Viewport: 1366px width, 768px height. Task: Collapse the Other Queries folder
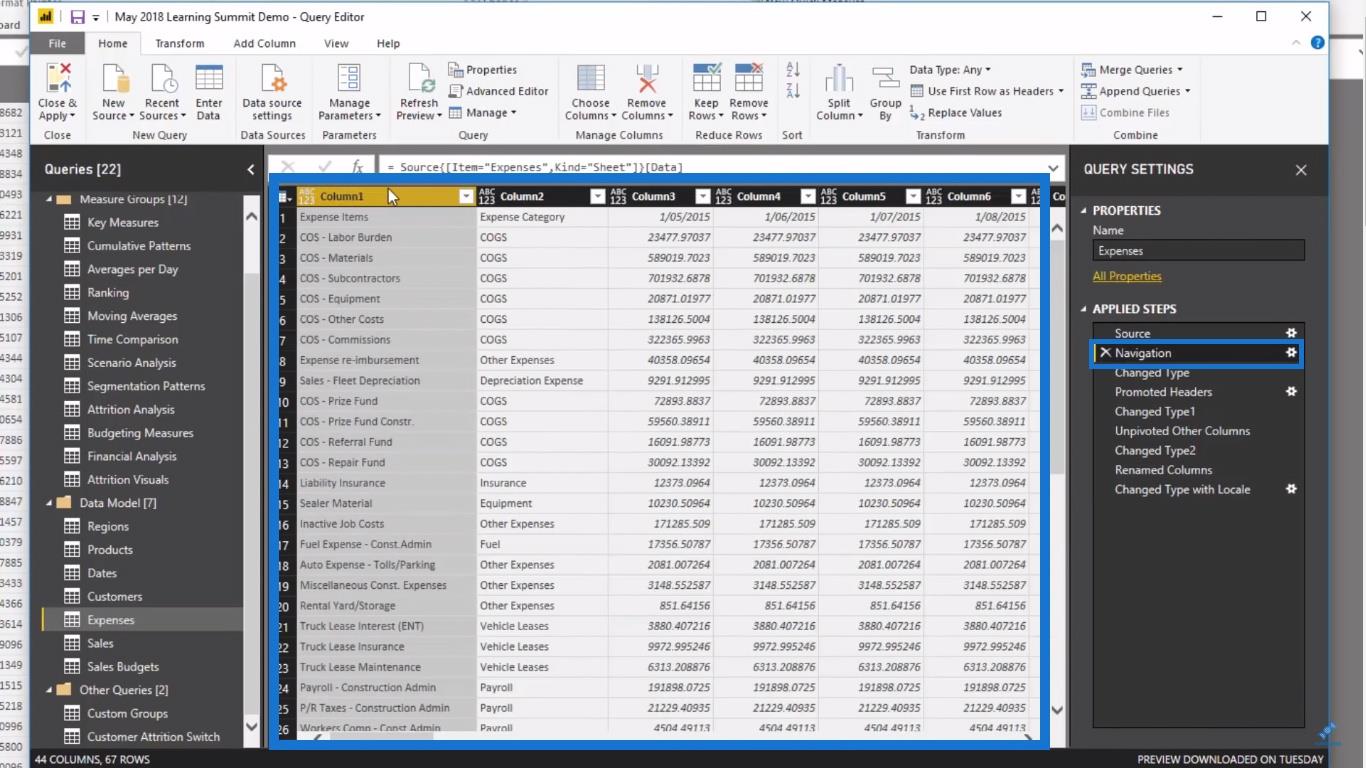point(49,690)
